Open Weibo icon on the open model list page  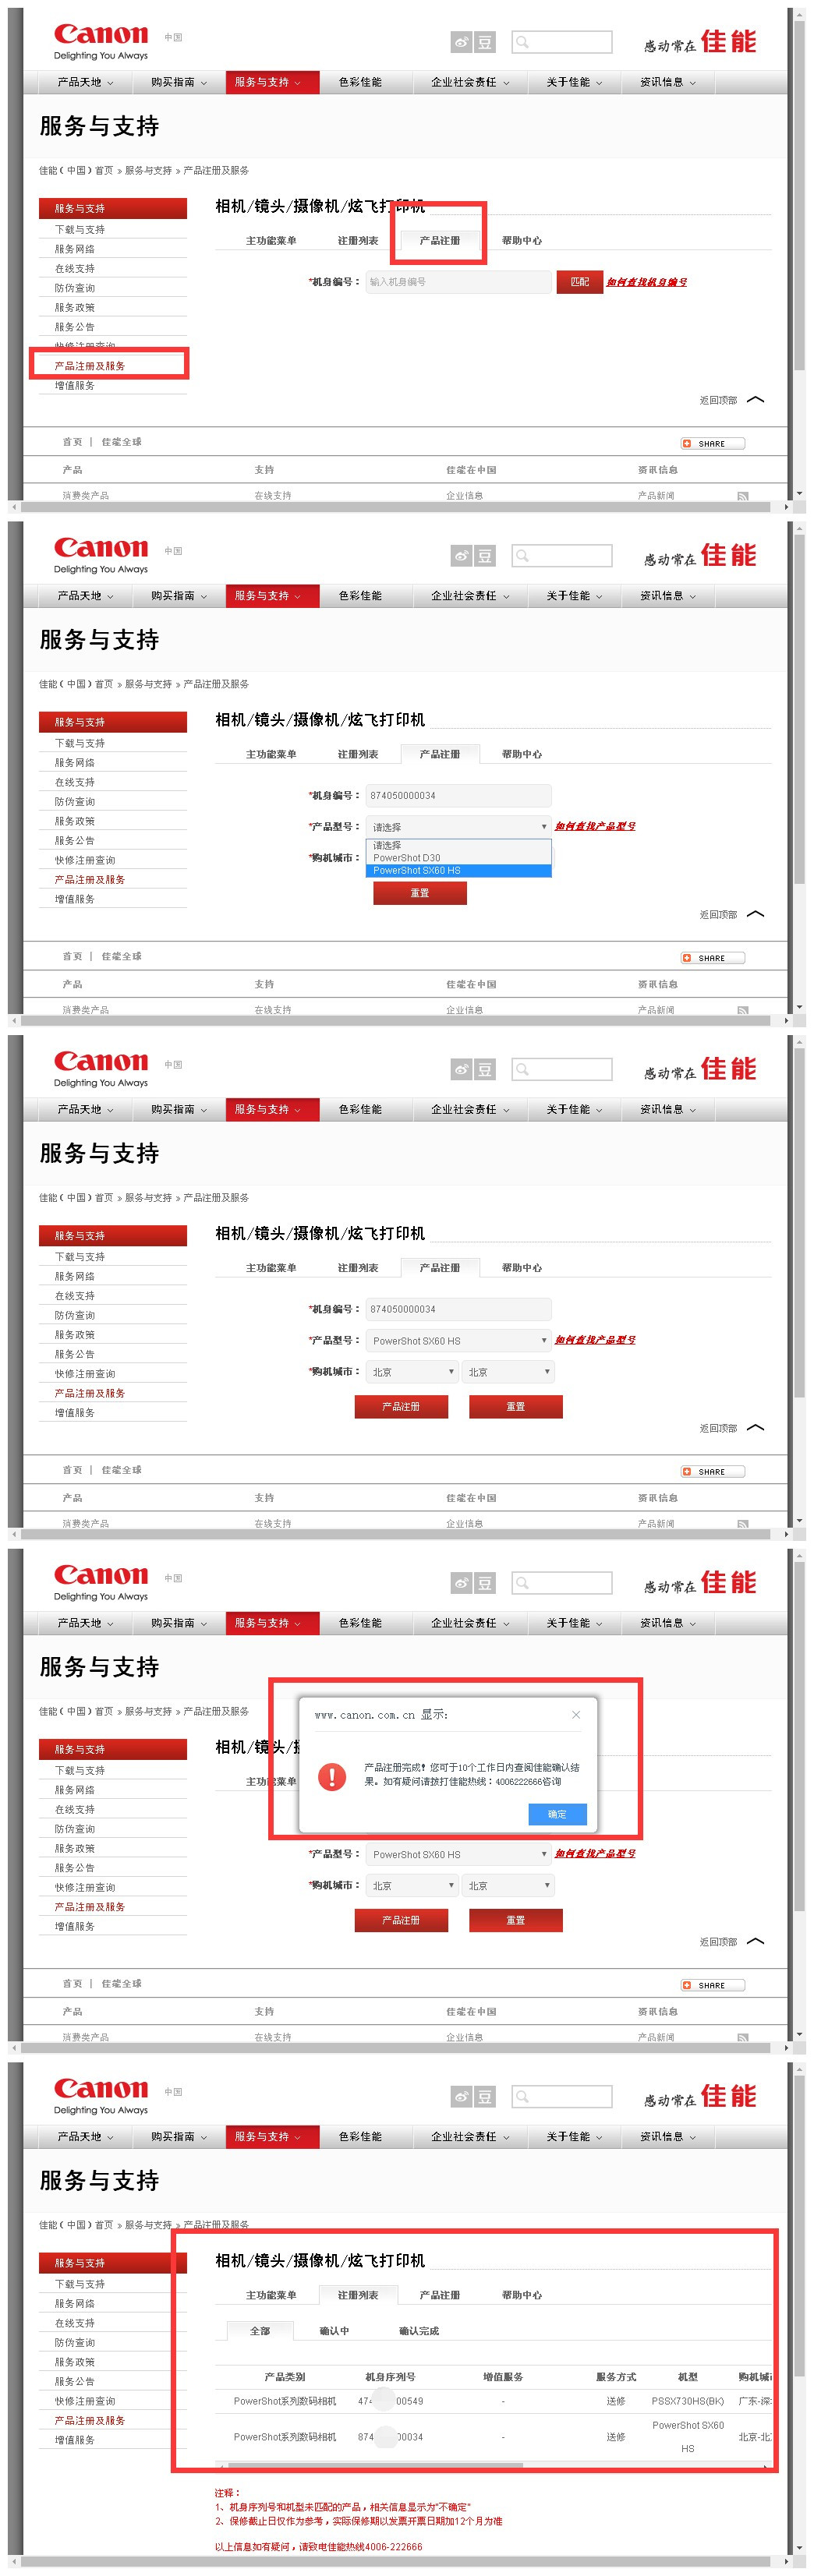tap(461, 556)
